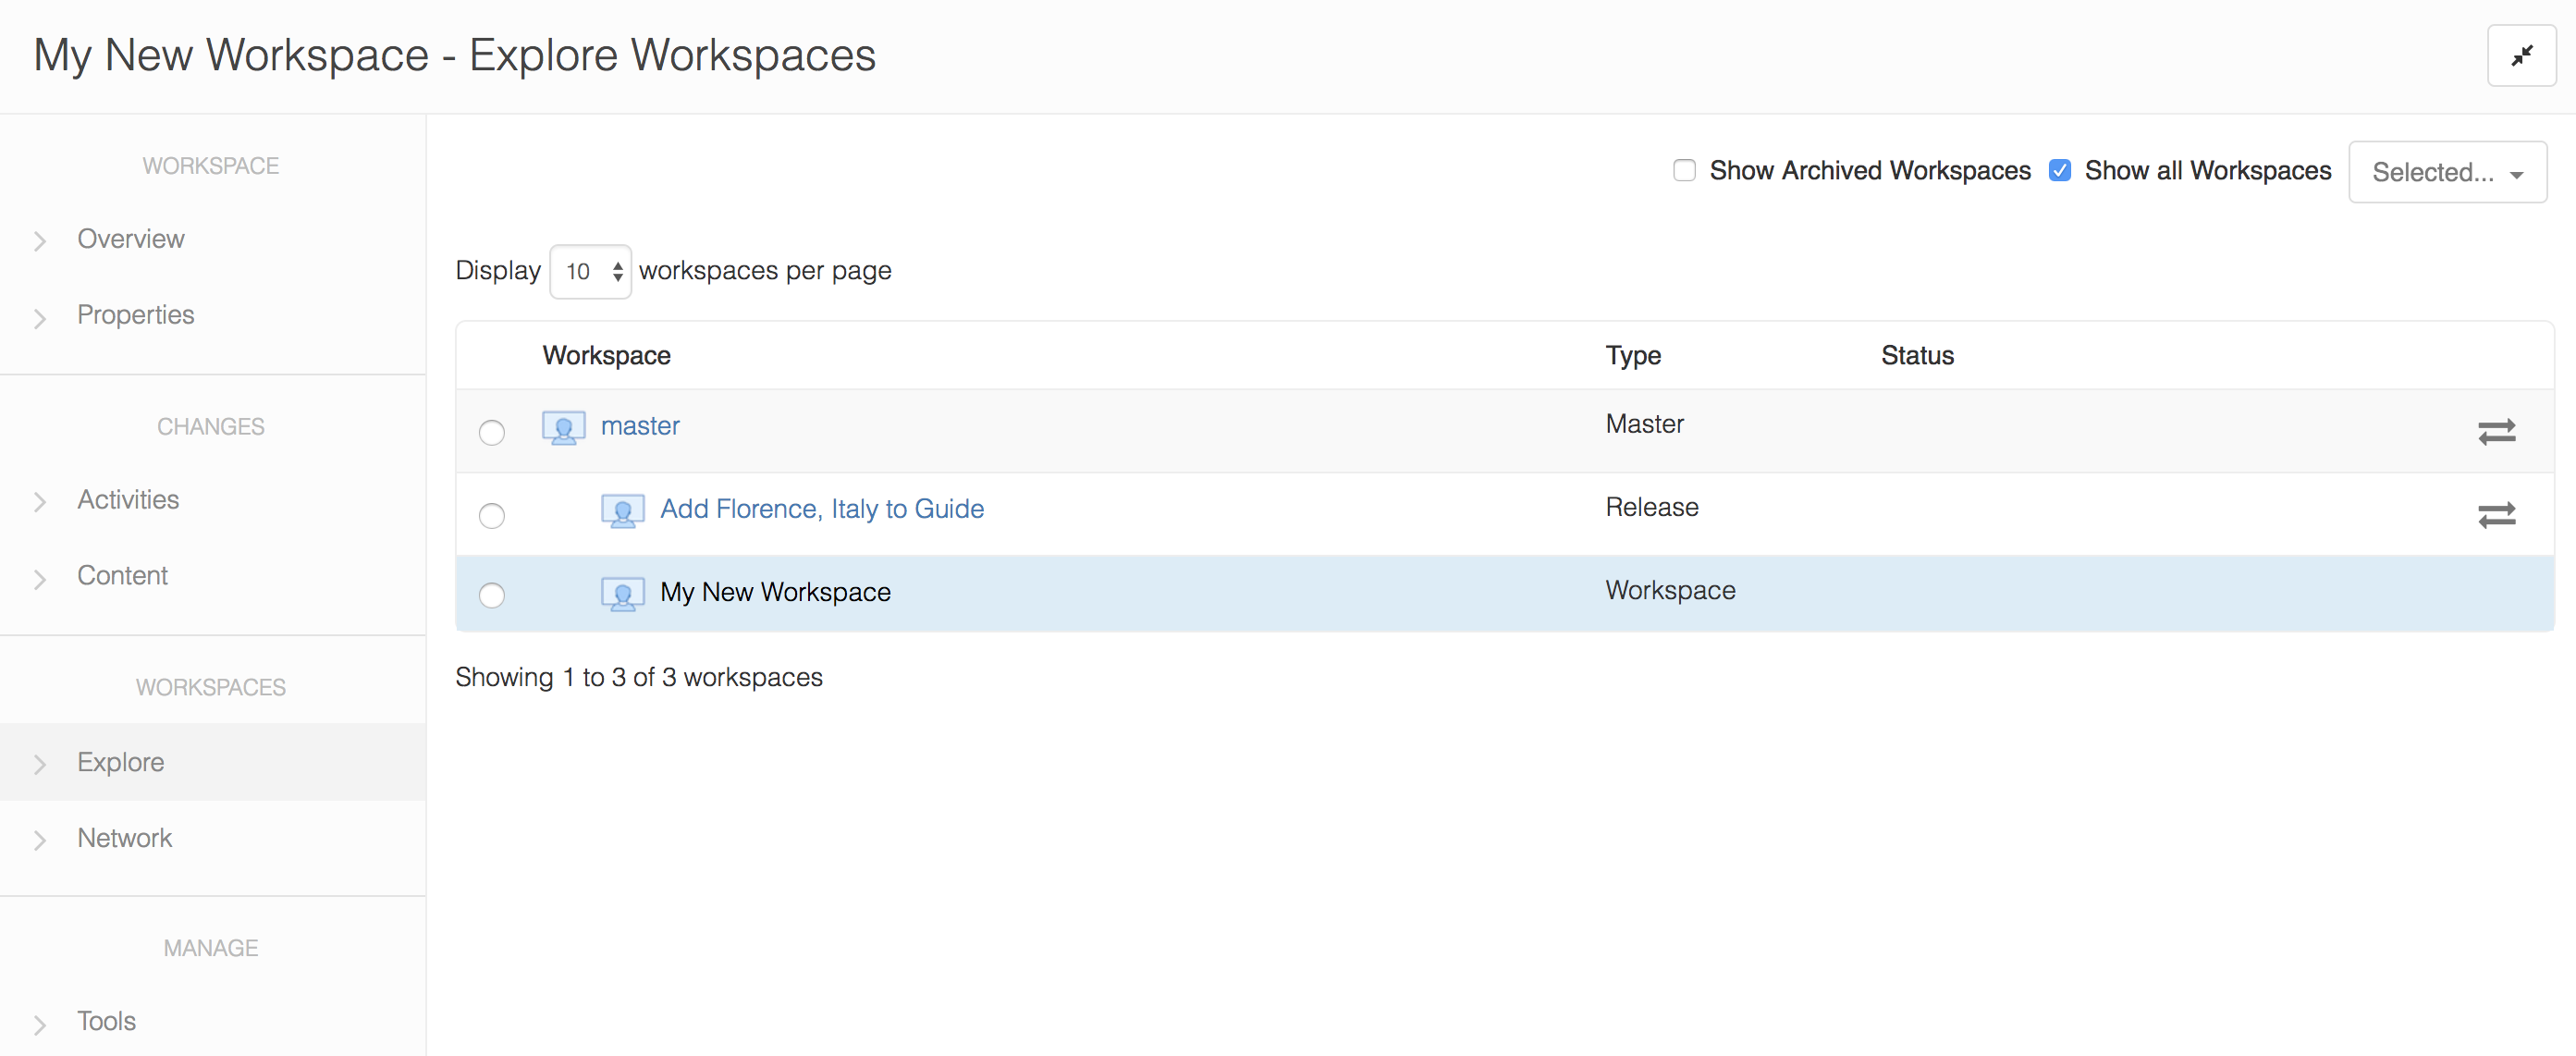The image size is (2576, 1056).
Task: Click the stepper on the workspaces per page field
Action: 616,271
